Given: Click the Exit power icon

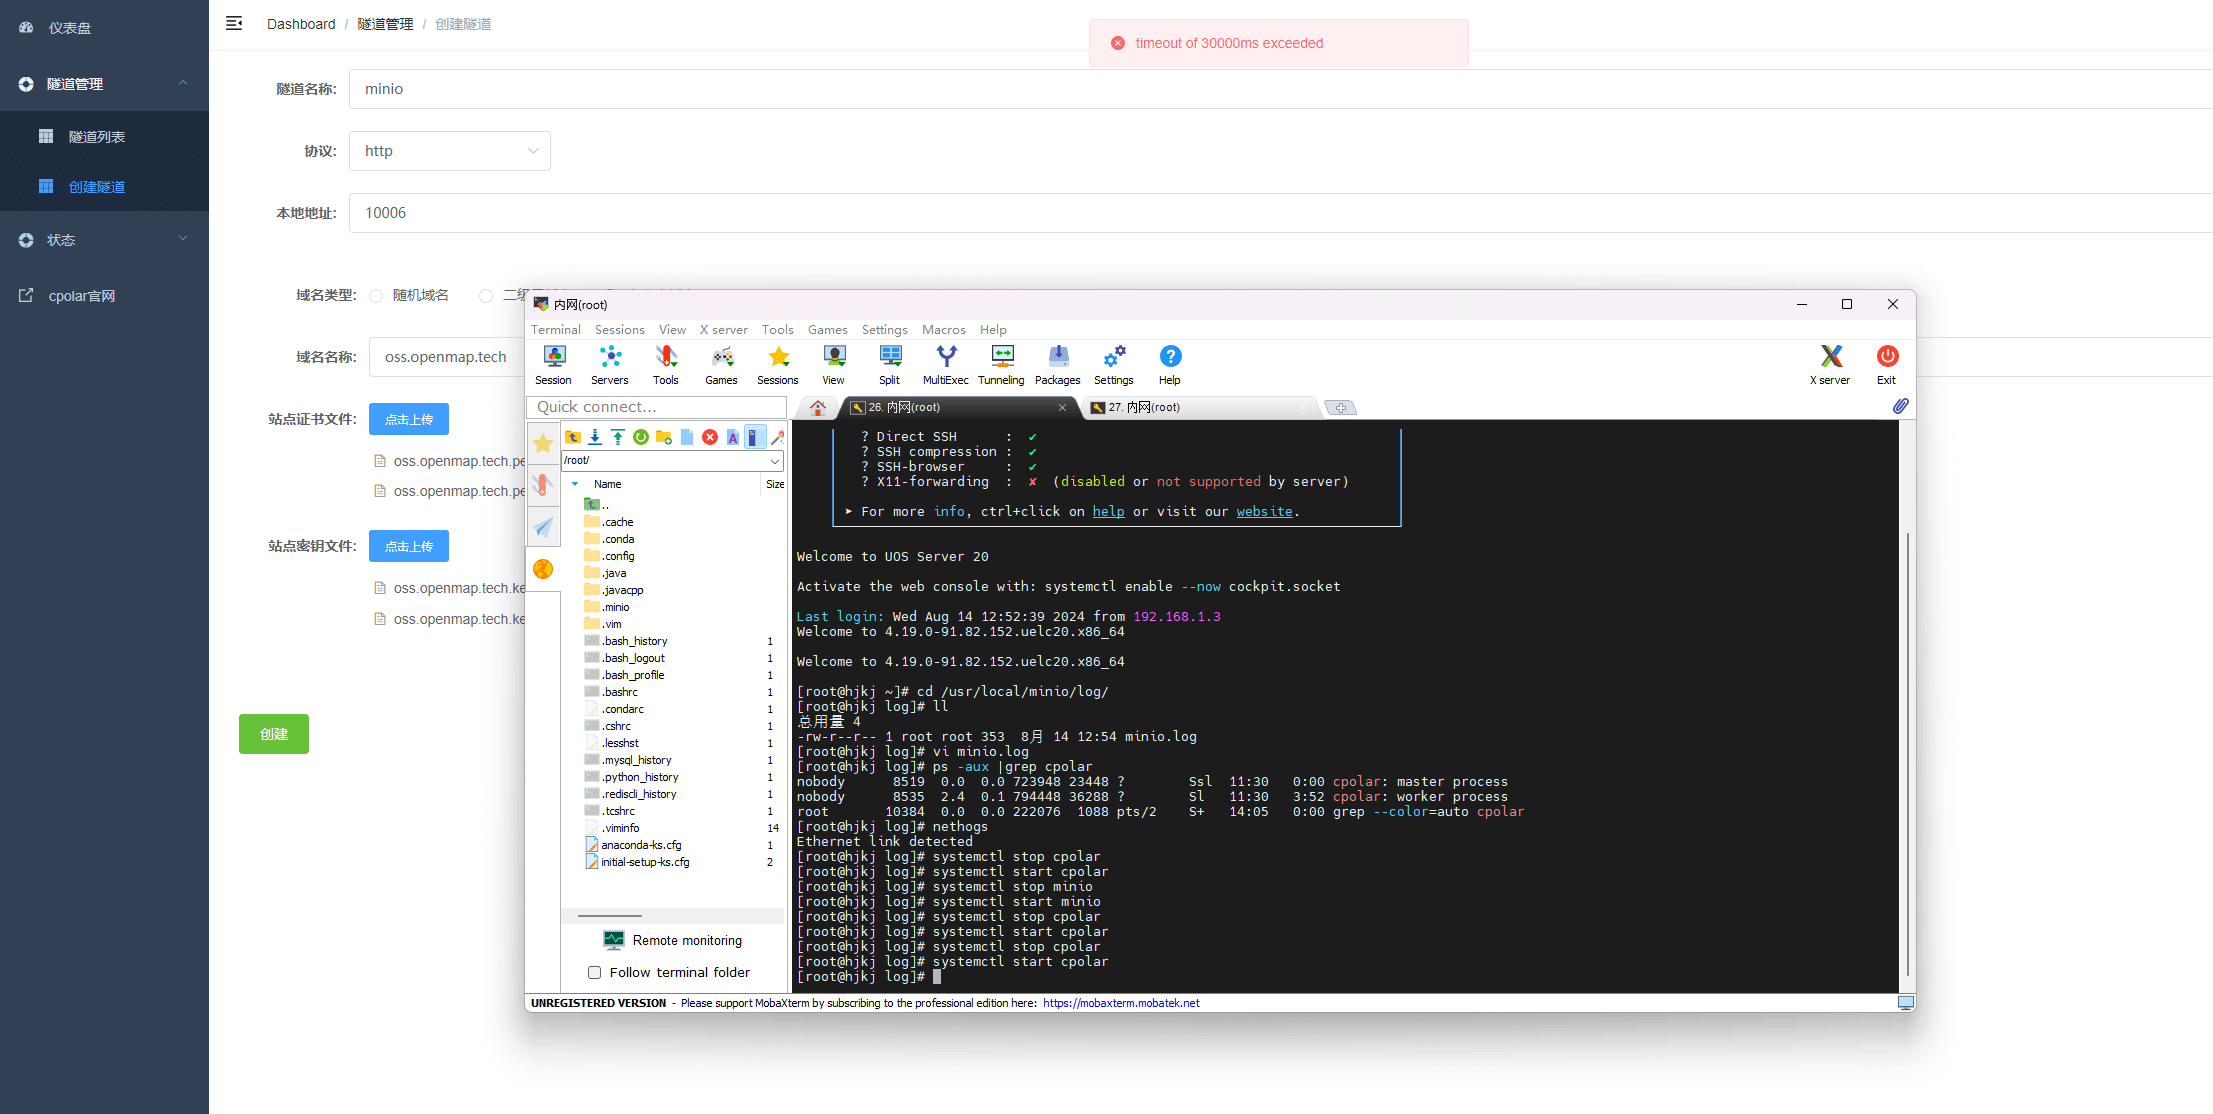Looking at the screenshot, I should pos(1886,364).
